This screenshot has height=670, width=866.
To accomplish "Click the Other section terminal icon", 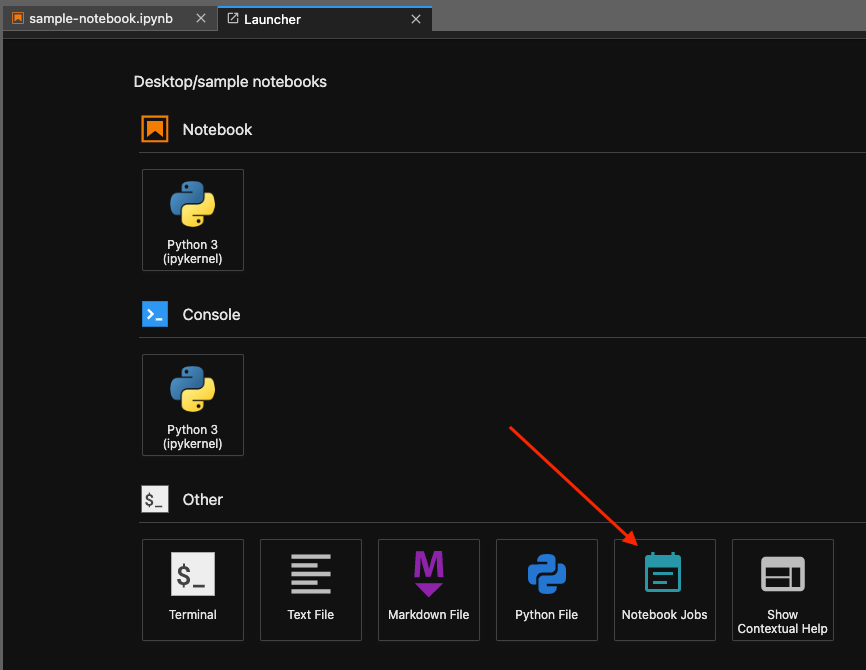I will point(155,499).
